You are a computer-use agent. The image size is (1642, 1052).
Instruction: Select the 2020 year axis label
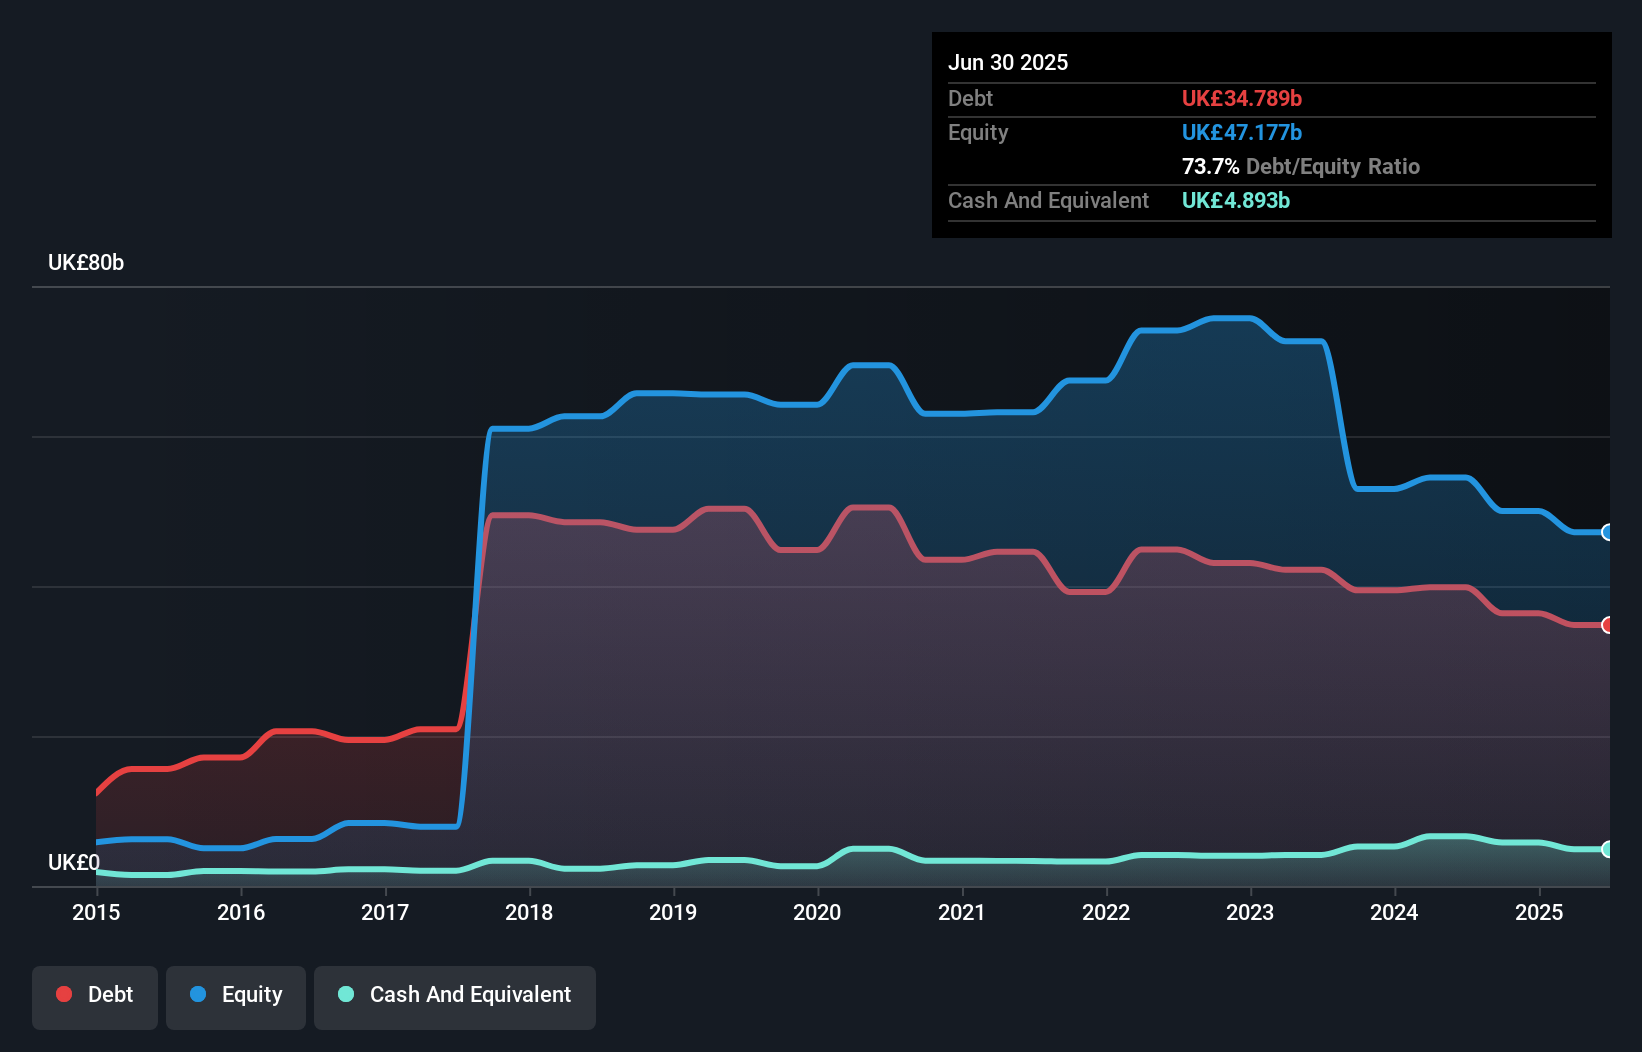[x=818, y=913]
